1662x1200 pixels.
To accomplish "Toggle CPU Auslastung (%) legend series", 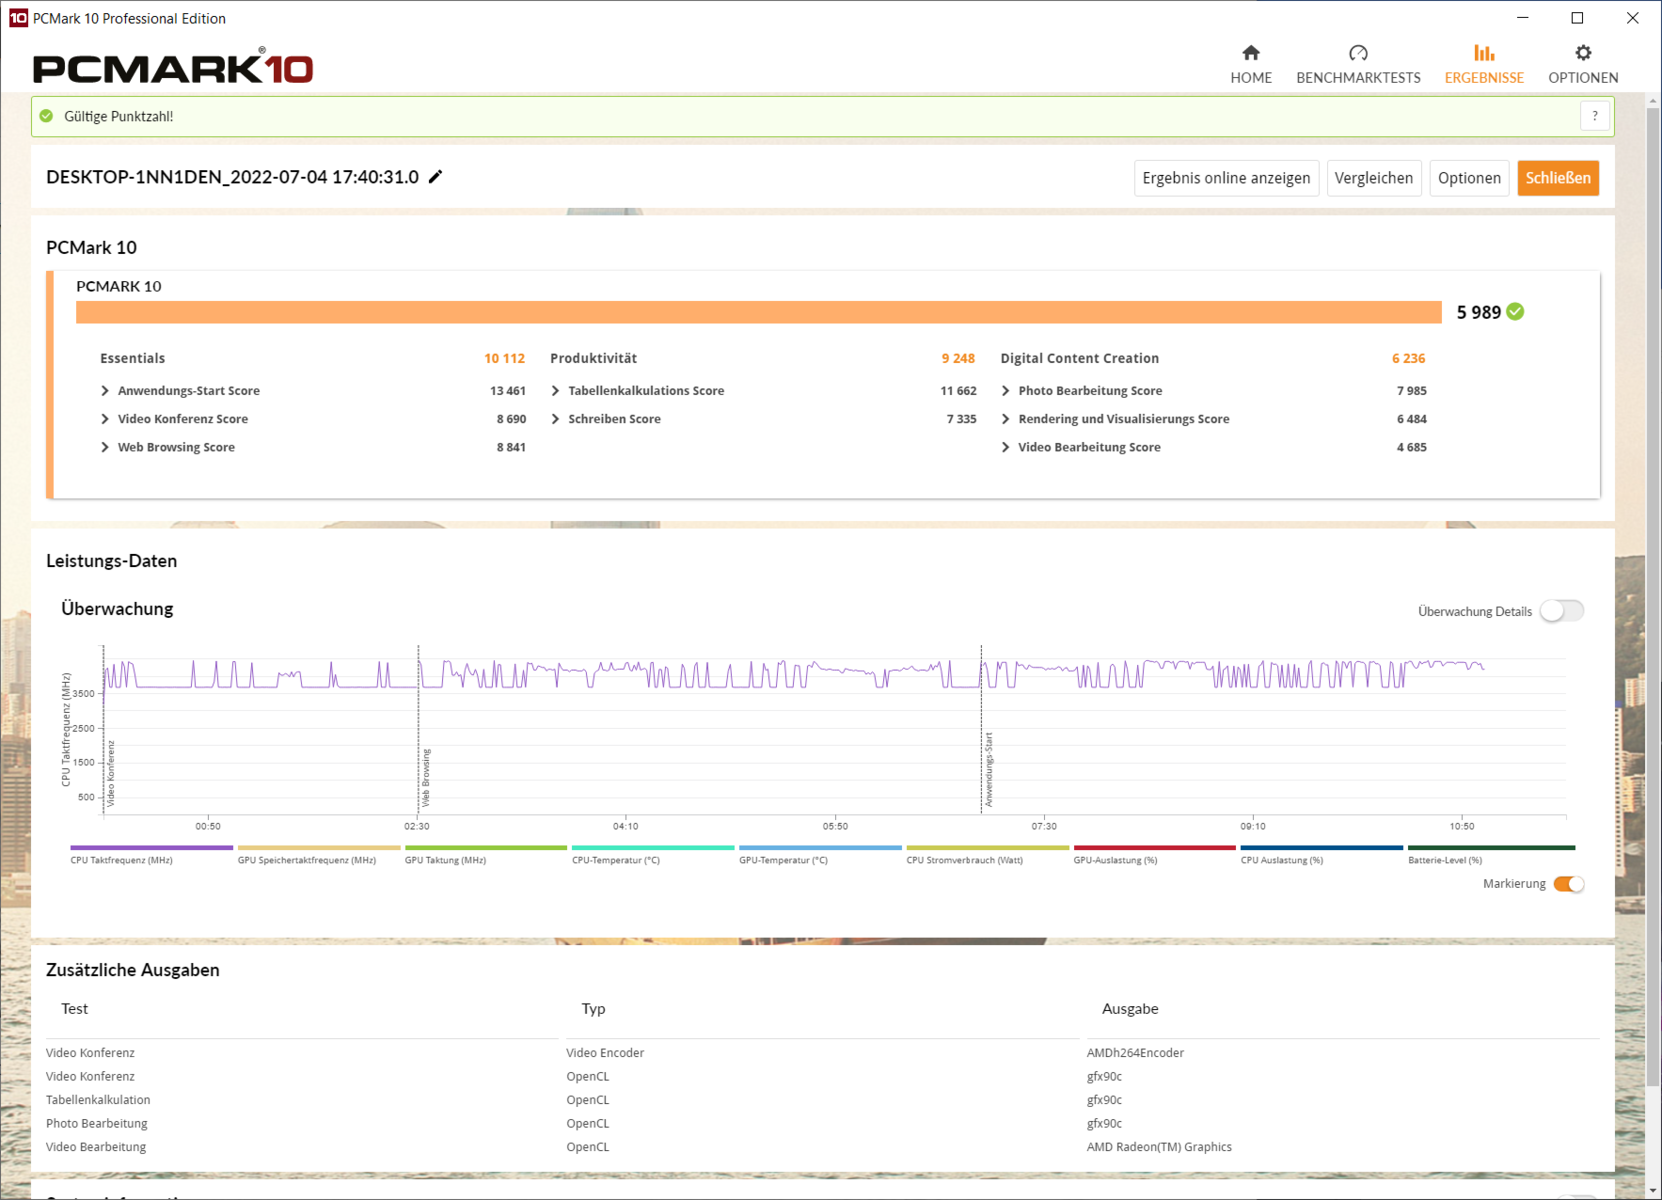I will [x=1321, y=855].
